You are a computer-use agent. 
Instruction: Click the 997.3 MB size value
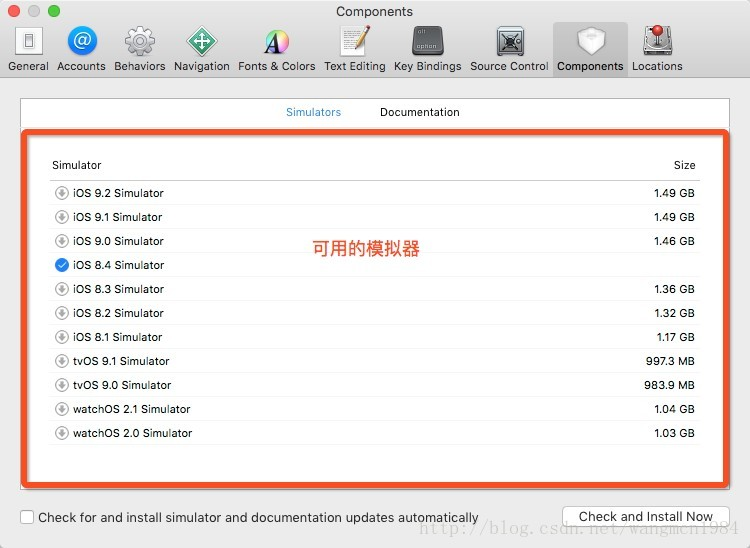coord(670,361)
